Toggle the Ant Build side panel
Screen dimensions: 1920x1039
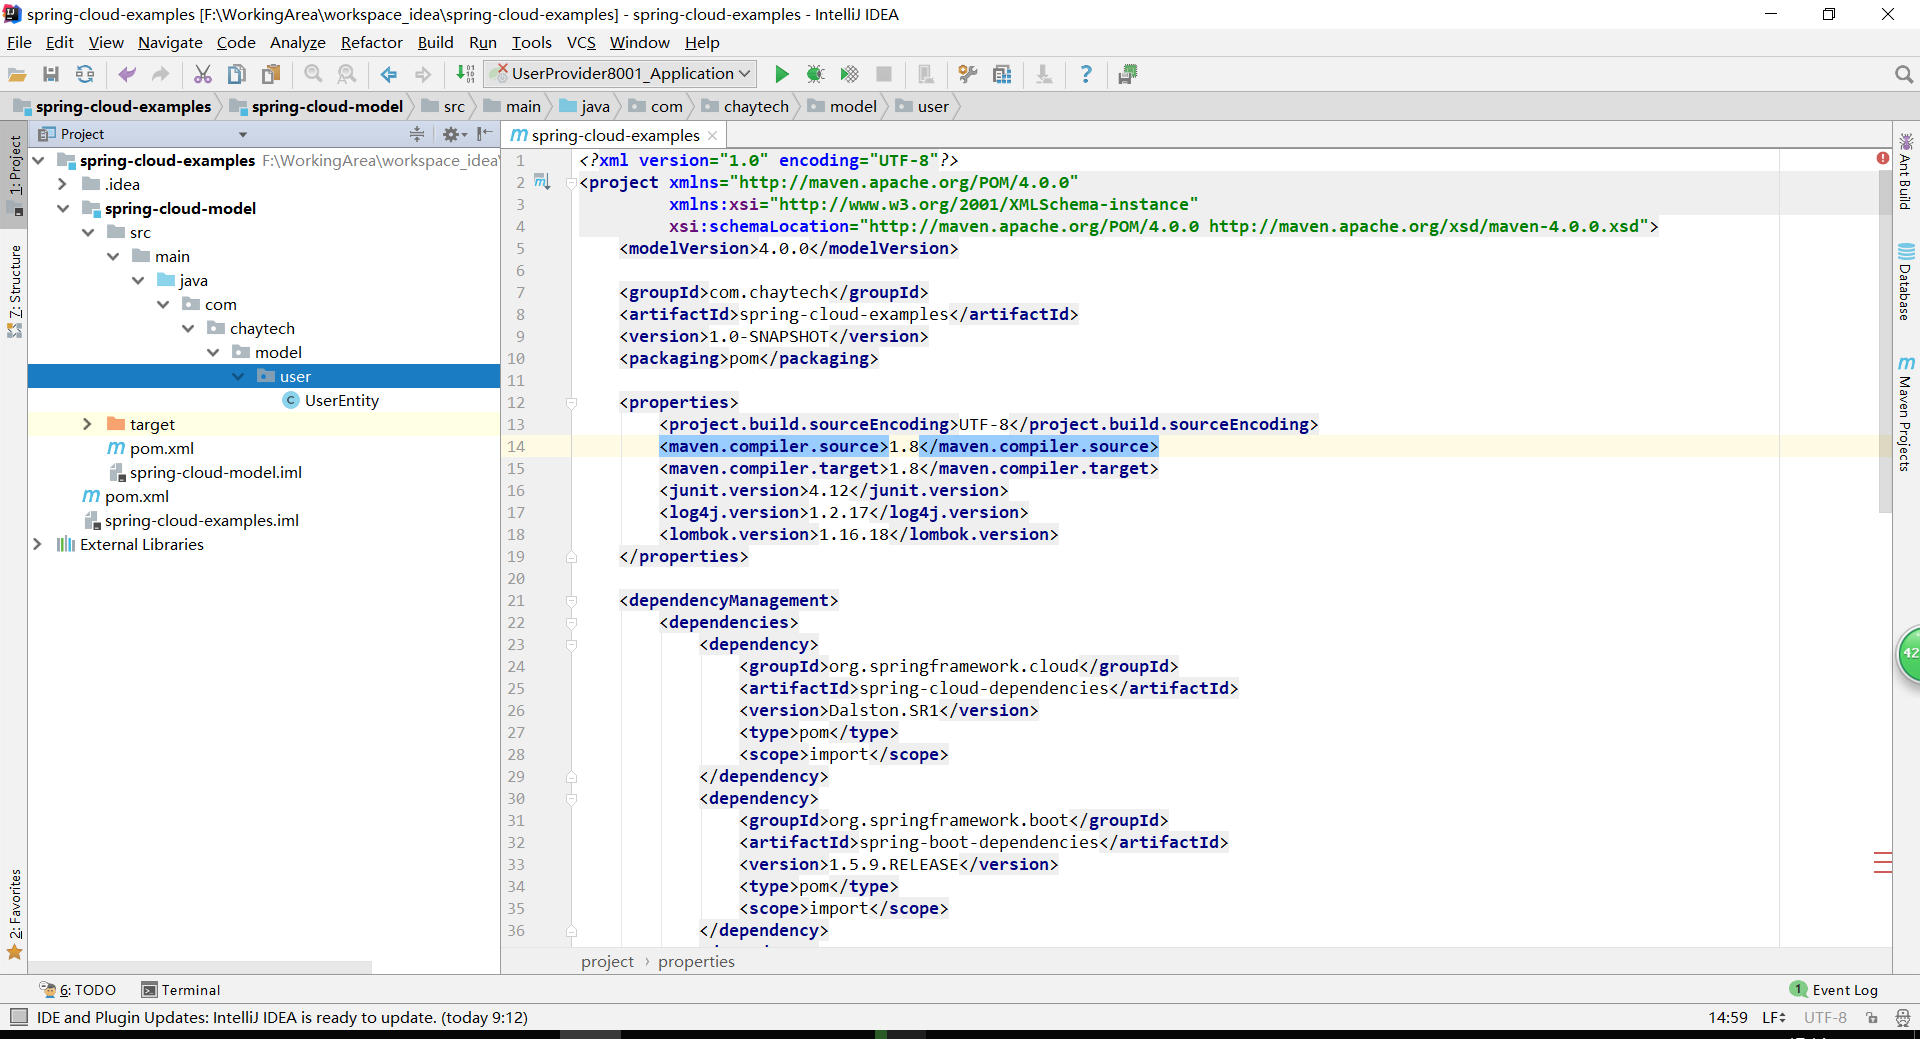coord(1906,171)
